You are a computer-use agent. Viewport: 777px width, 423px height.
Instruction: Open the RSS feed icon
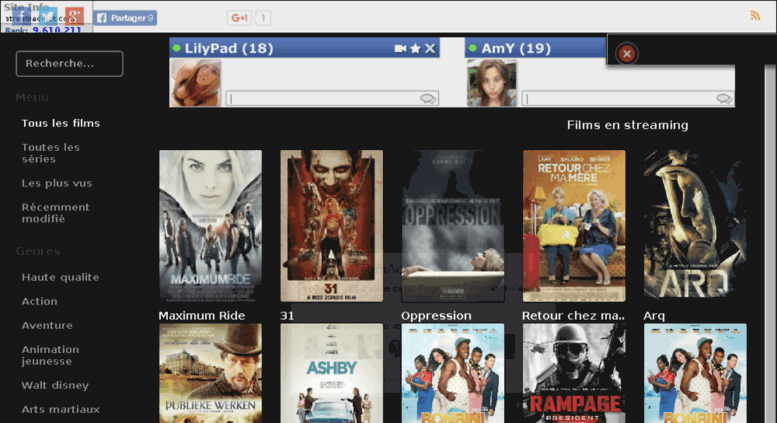pyautogui.click(x=755, y=15)
